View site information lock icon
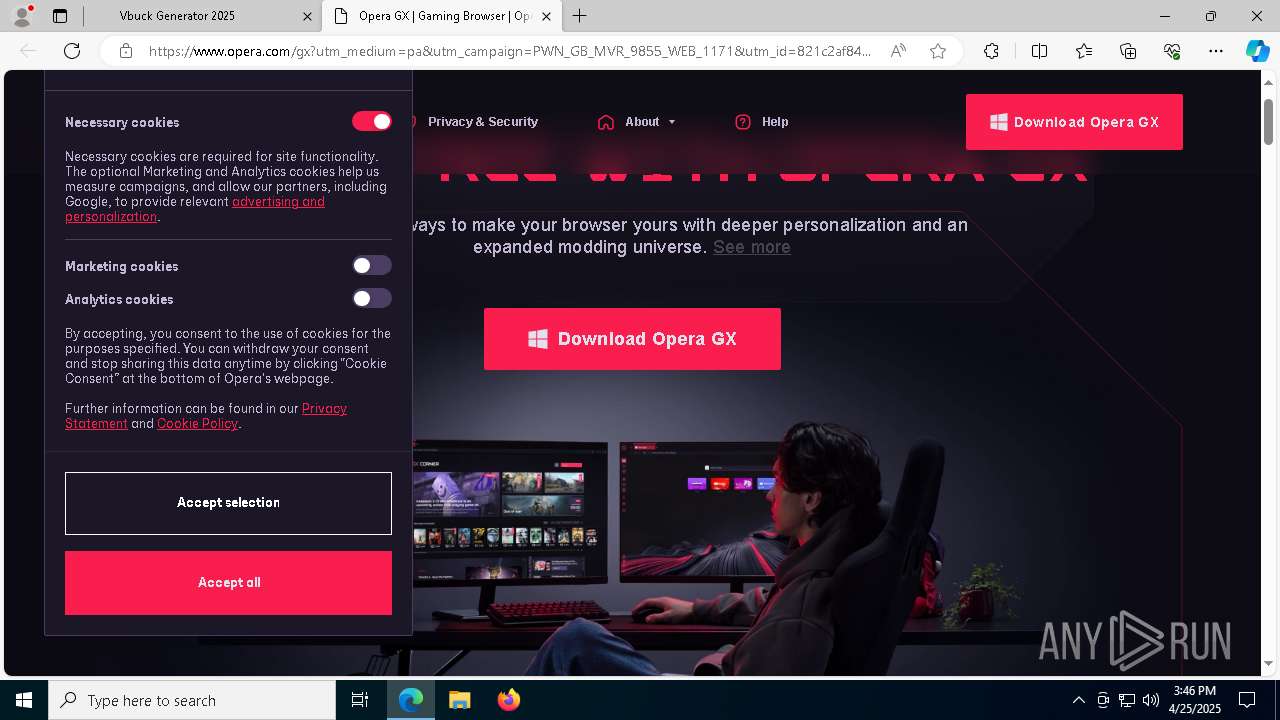Image resolution: width=1280 pixels, height=720 pixels. point(126,51)
